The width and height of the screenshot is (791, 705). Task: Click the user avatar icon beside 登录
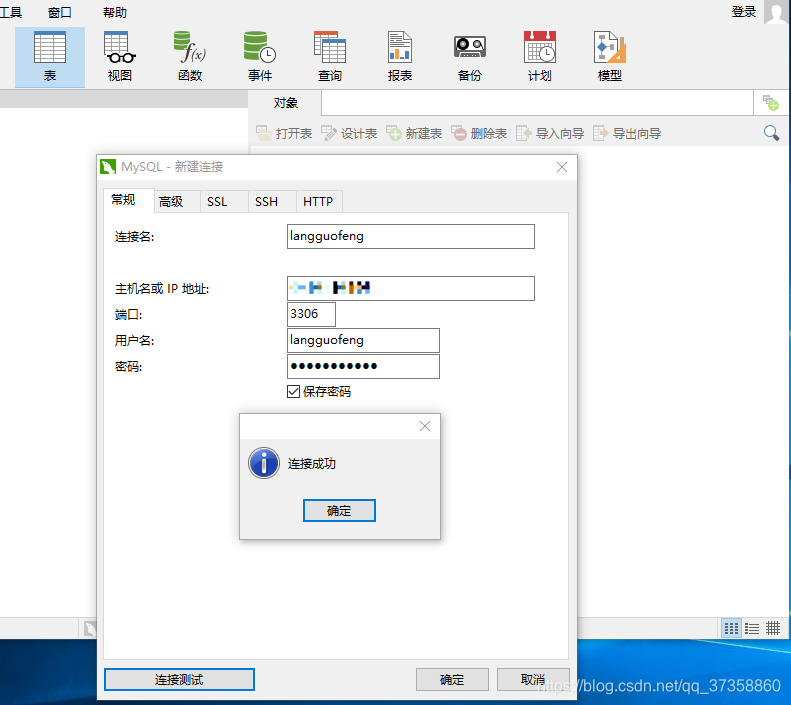coord(776,12)
